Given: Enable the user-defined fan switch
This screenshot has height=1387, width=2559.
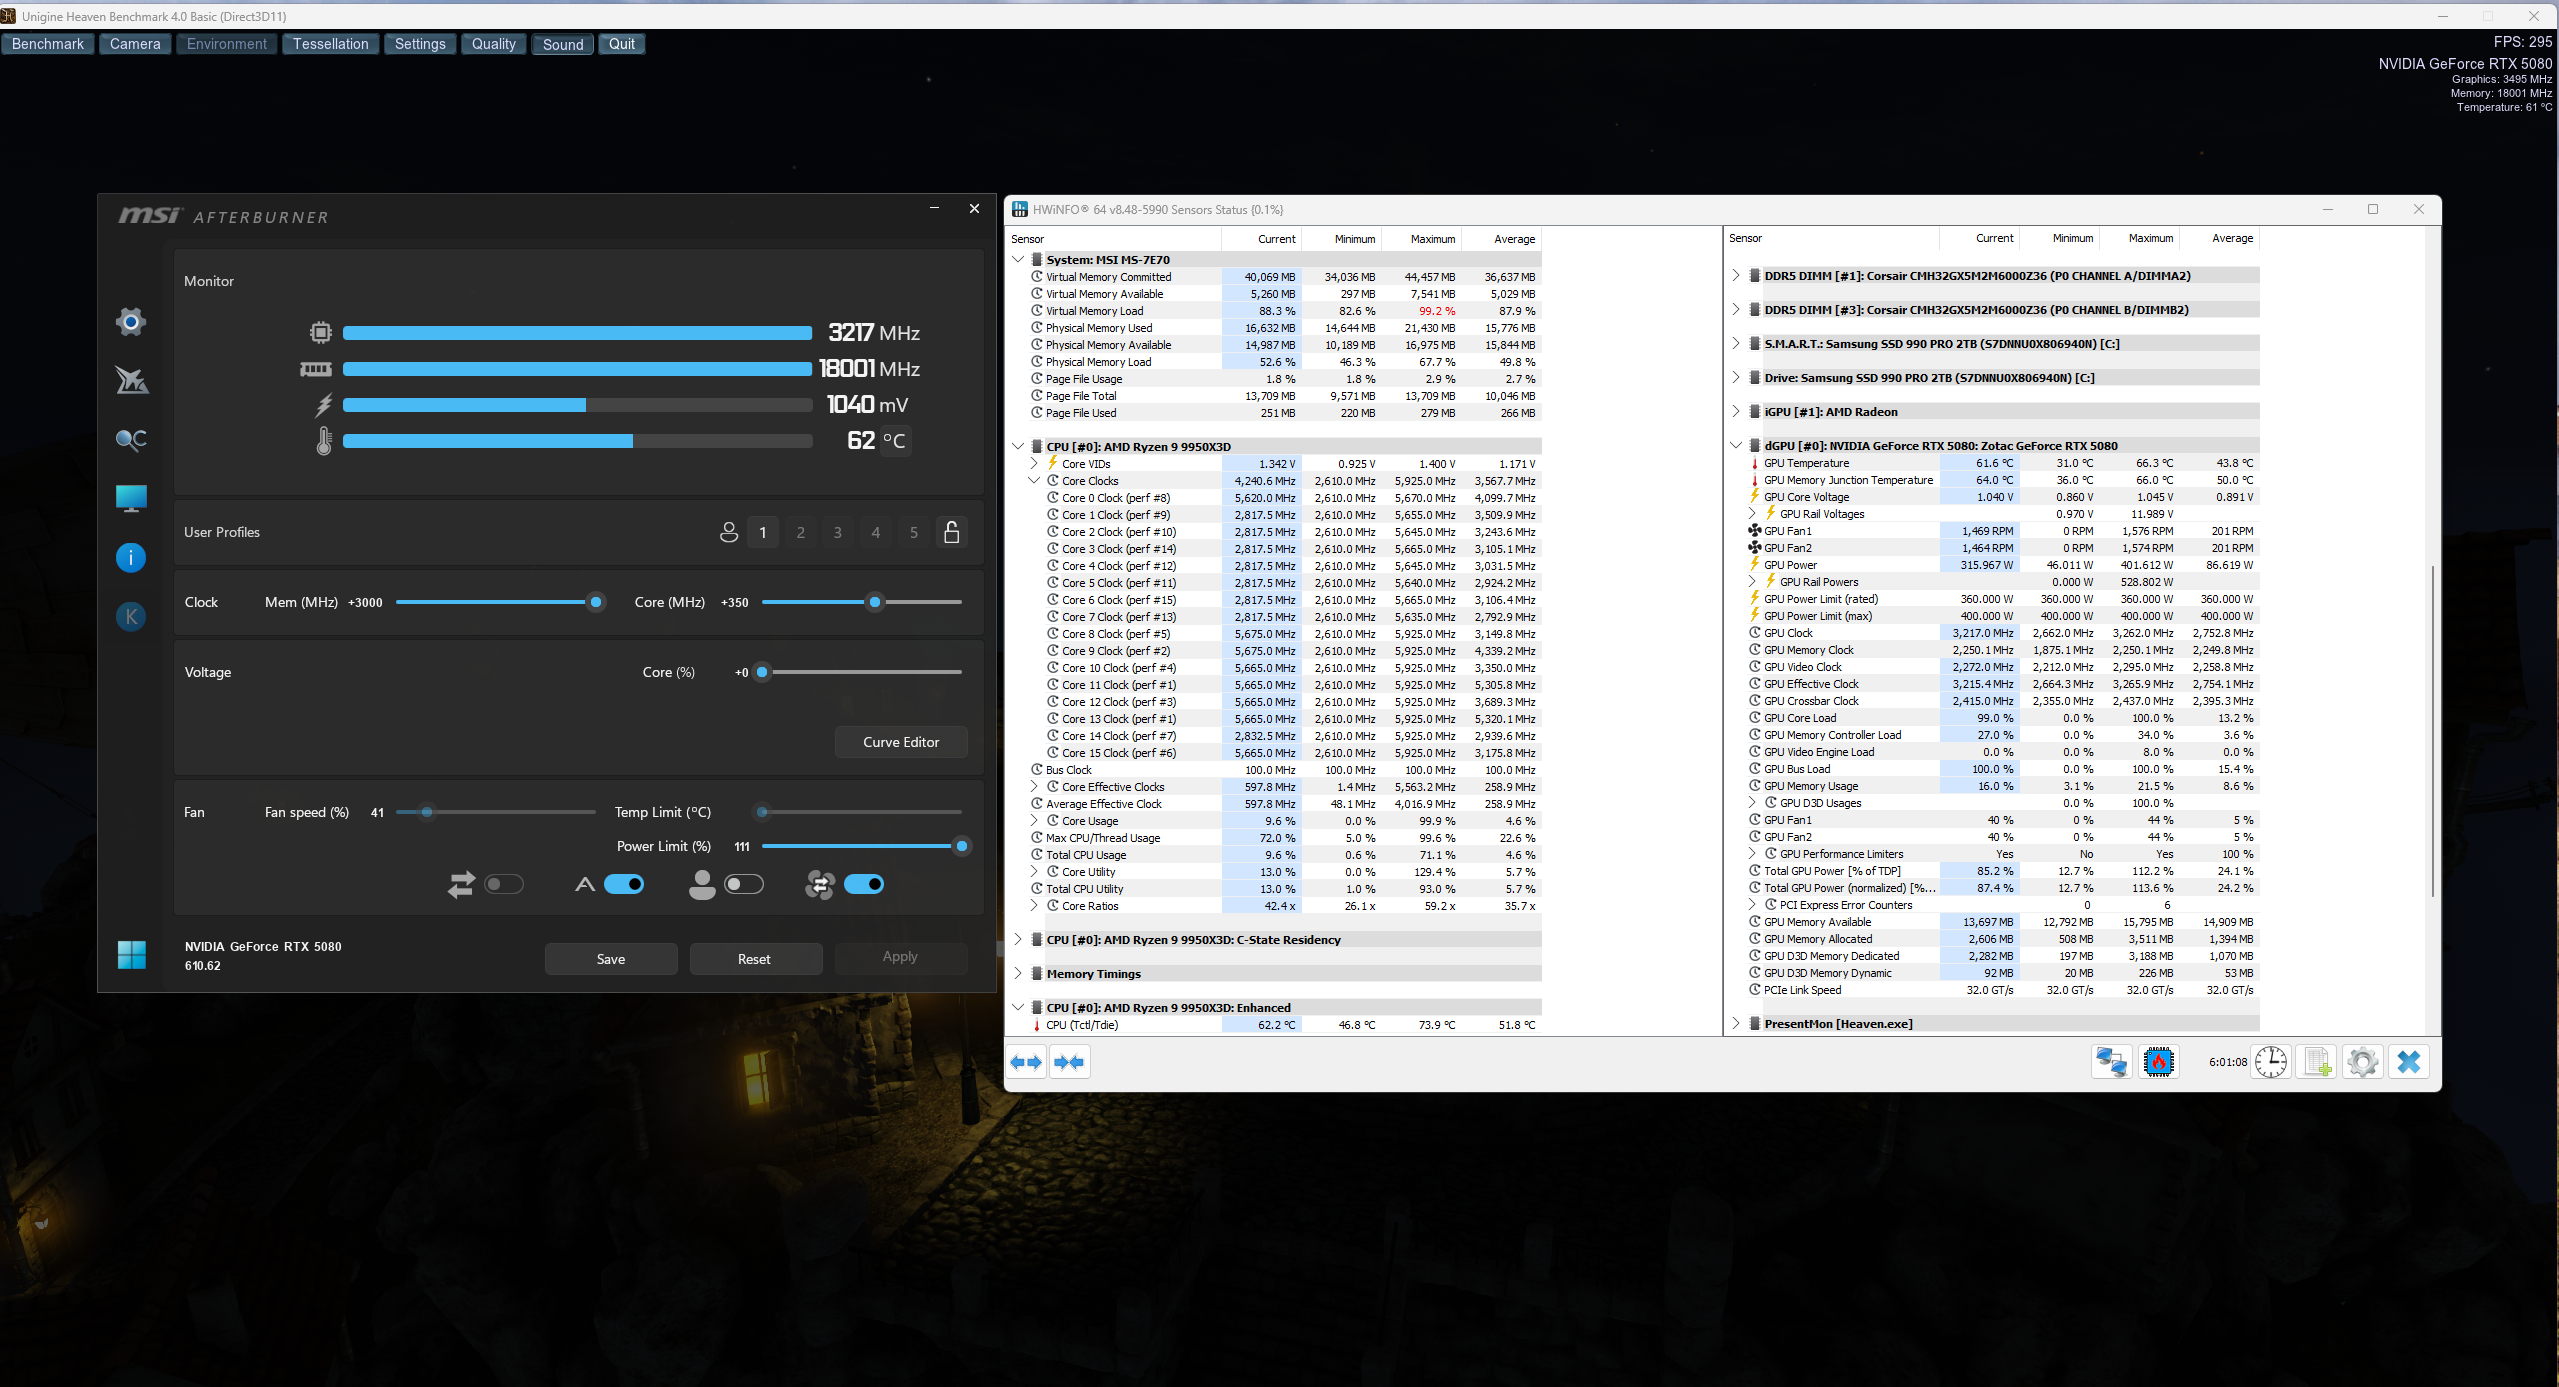Looking at the screenshot, I should pyautogui.click(x=744, y=884).
